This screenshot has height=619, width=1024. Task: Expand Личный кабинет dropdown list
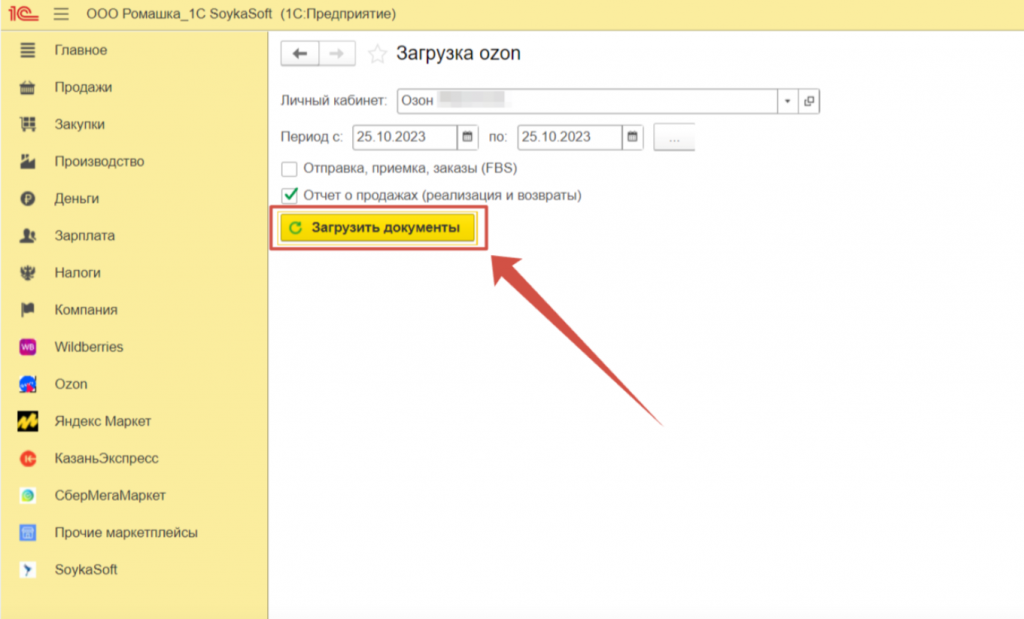(787, 102)
